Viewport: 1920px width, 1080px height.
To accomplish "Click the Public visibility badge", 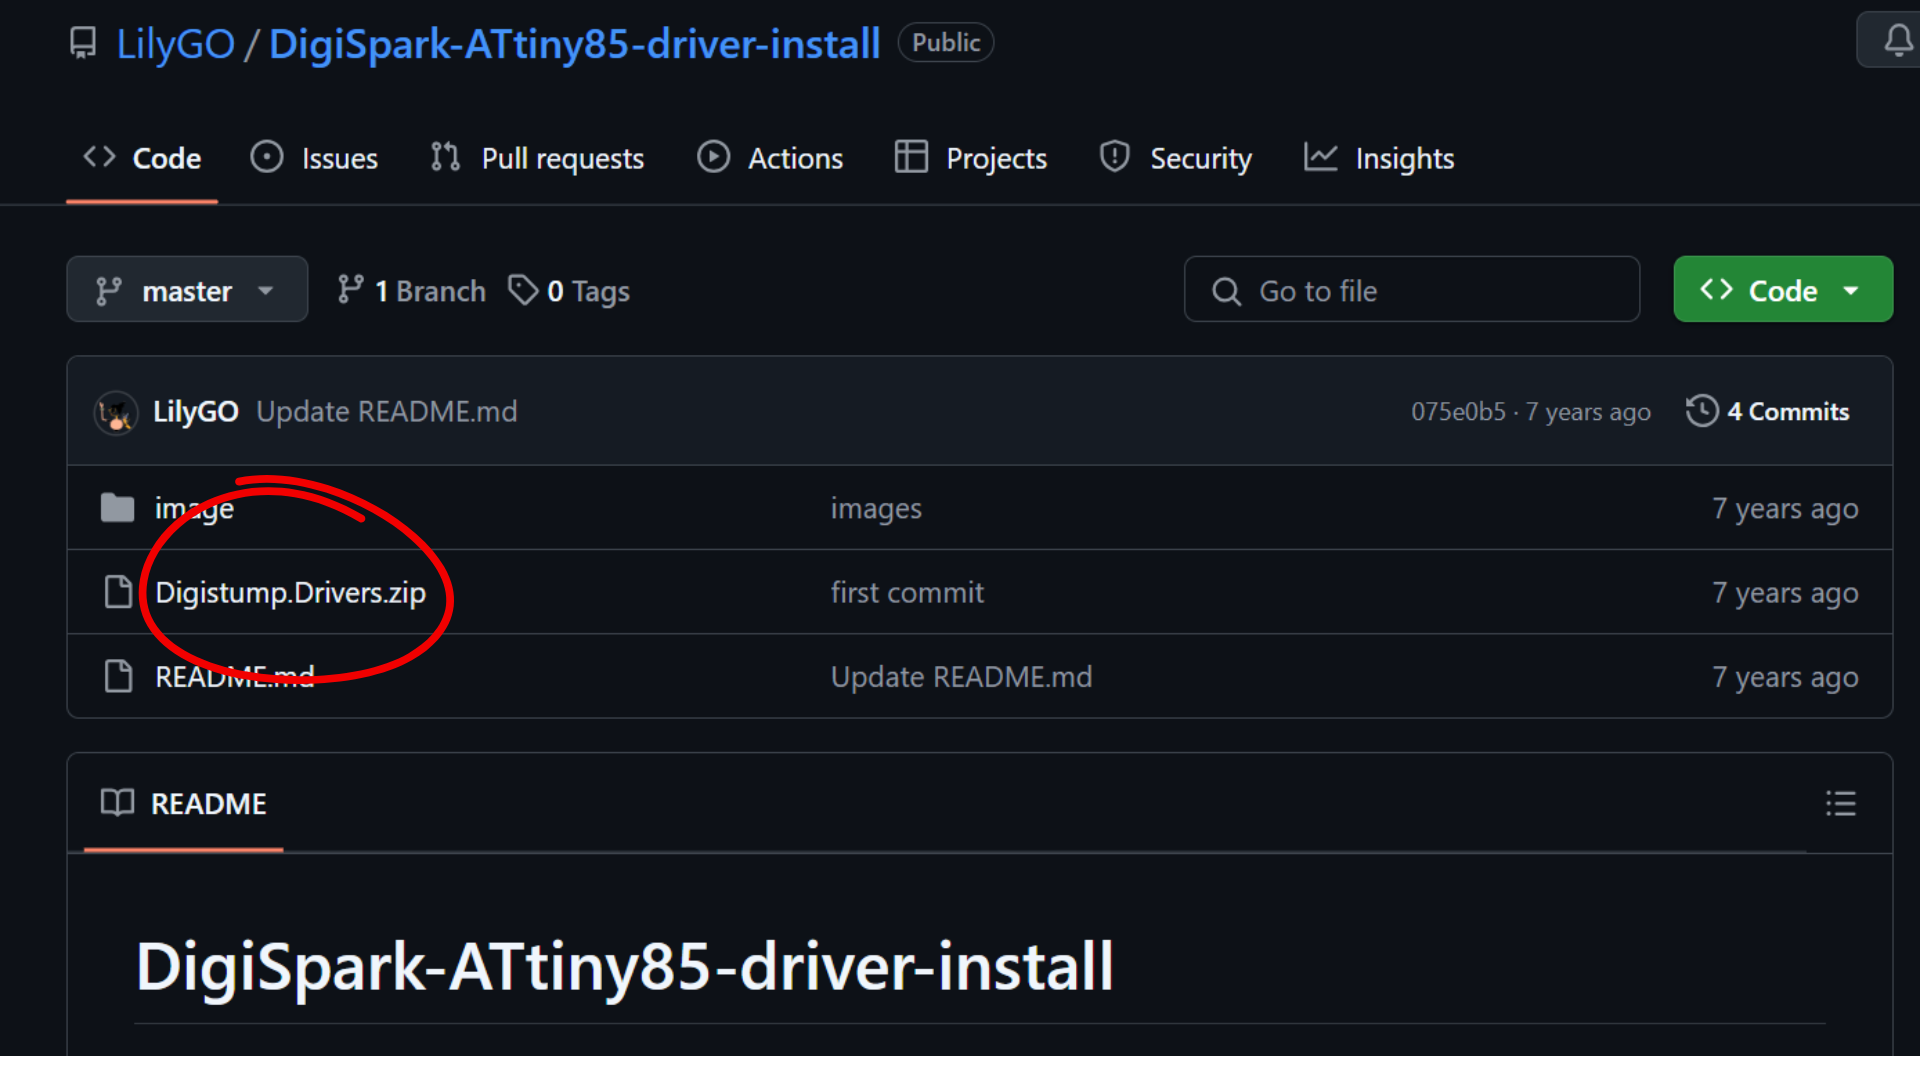I will pyautogui.click(x=946, y=43).
